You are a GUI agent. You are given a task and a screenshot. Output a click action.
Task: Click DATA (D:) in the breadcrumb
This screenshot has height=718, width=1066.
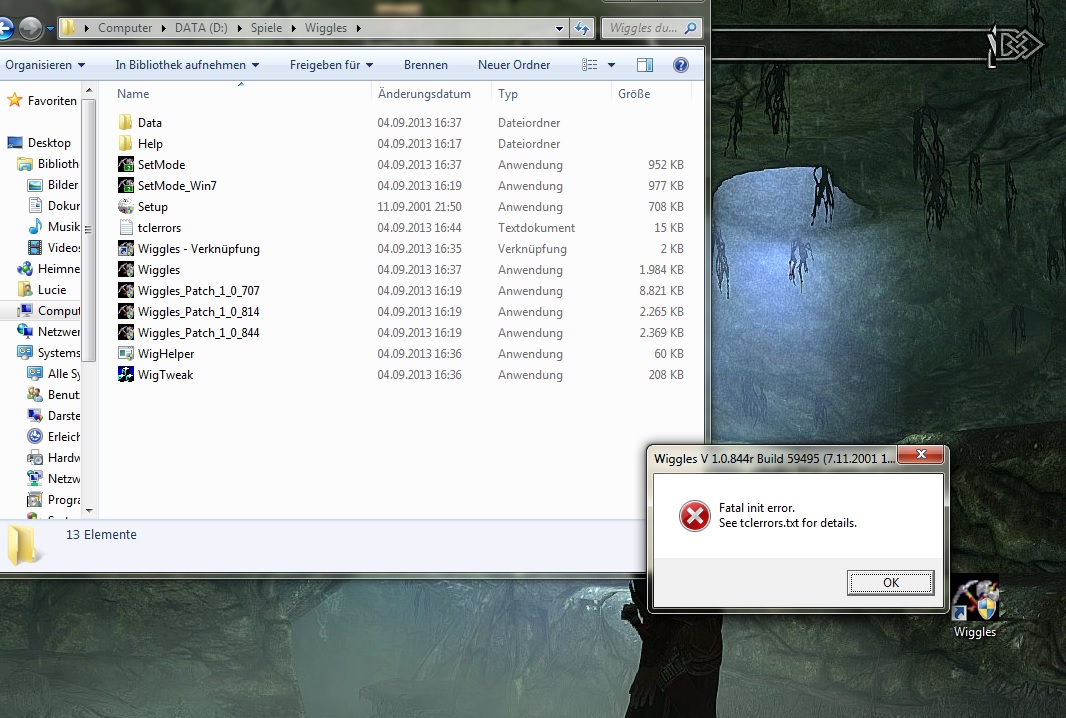201,28
